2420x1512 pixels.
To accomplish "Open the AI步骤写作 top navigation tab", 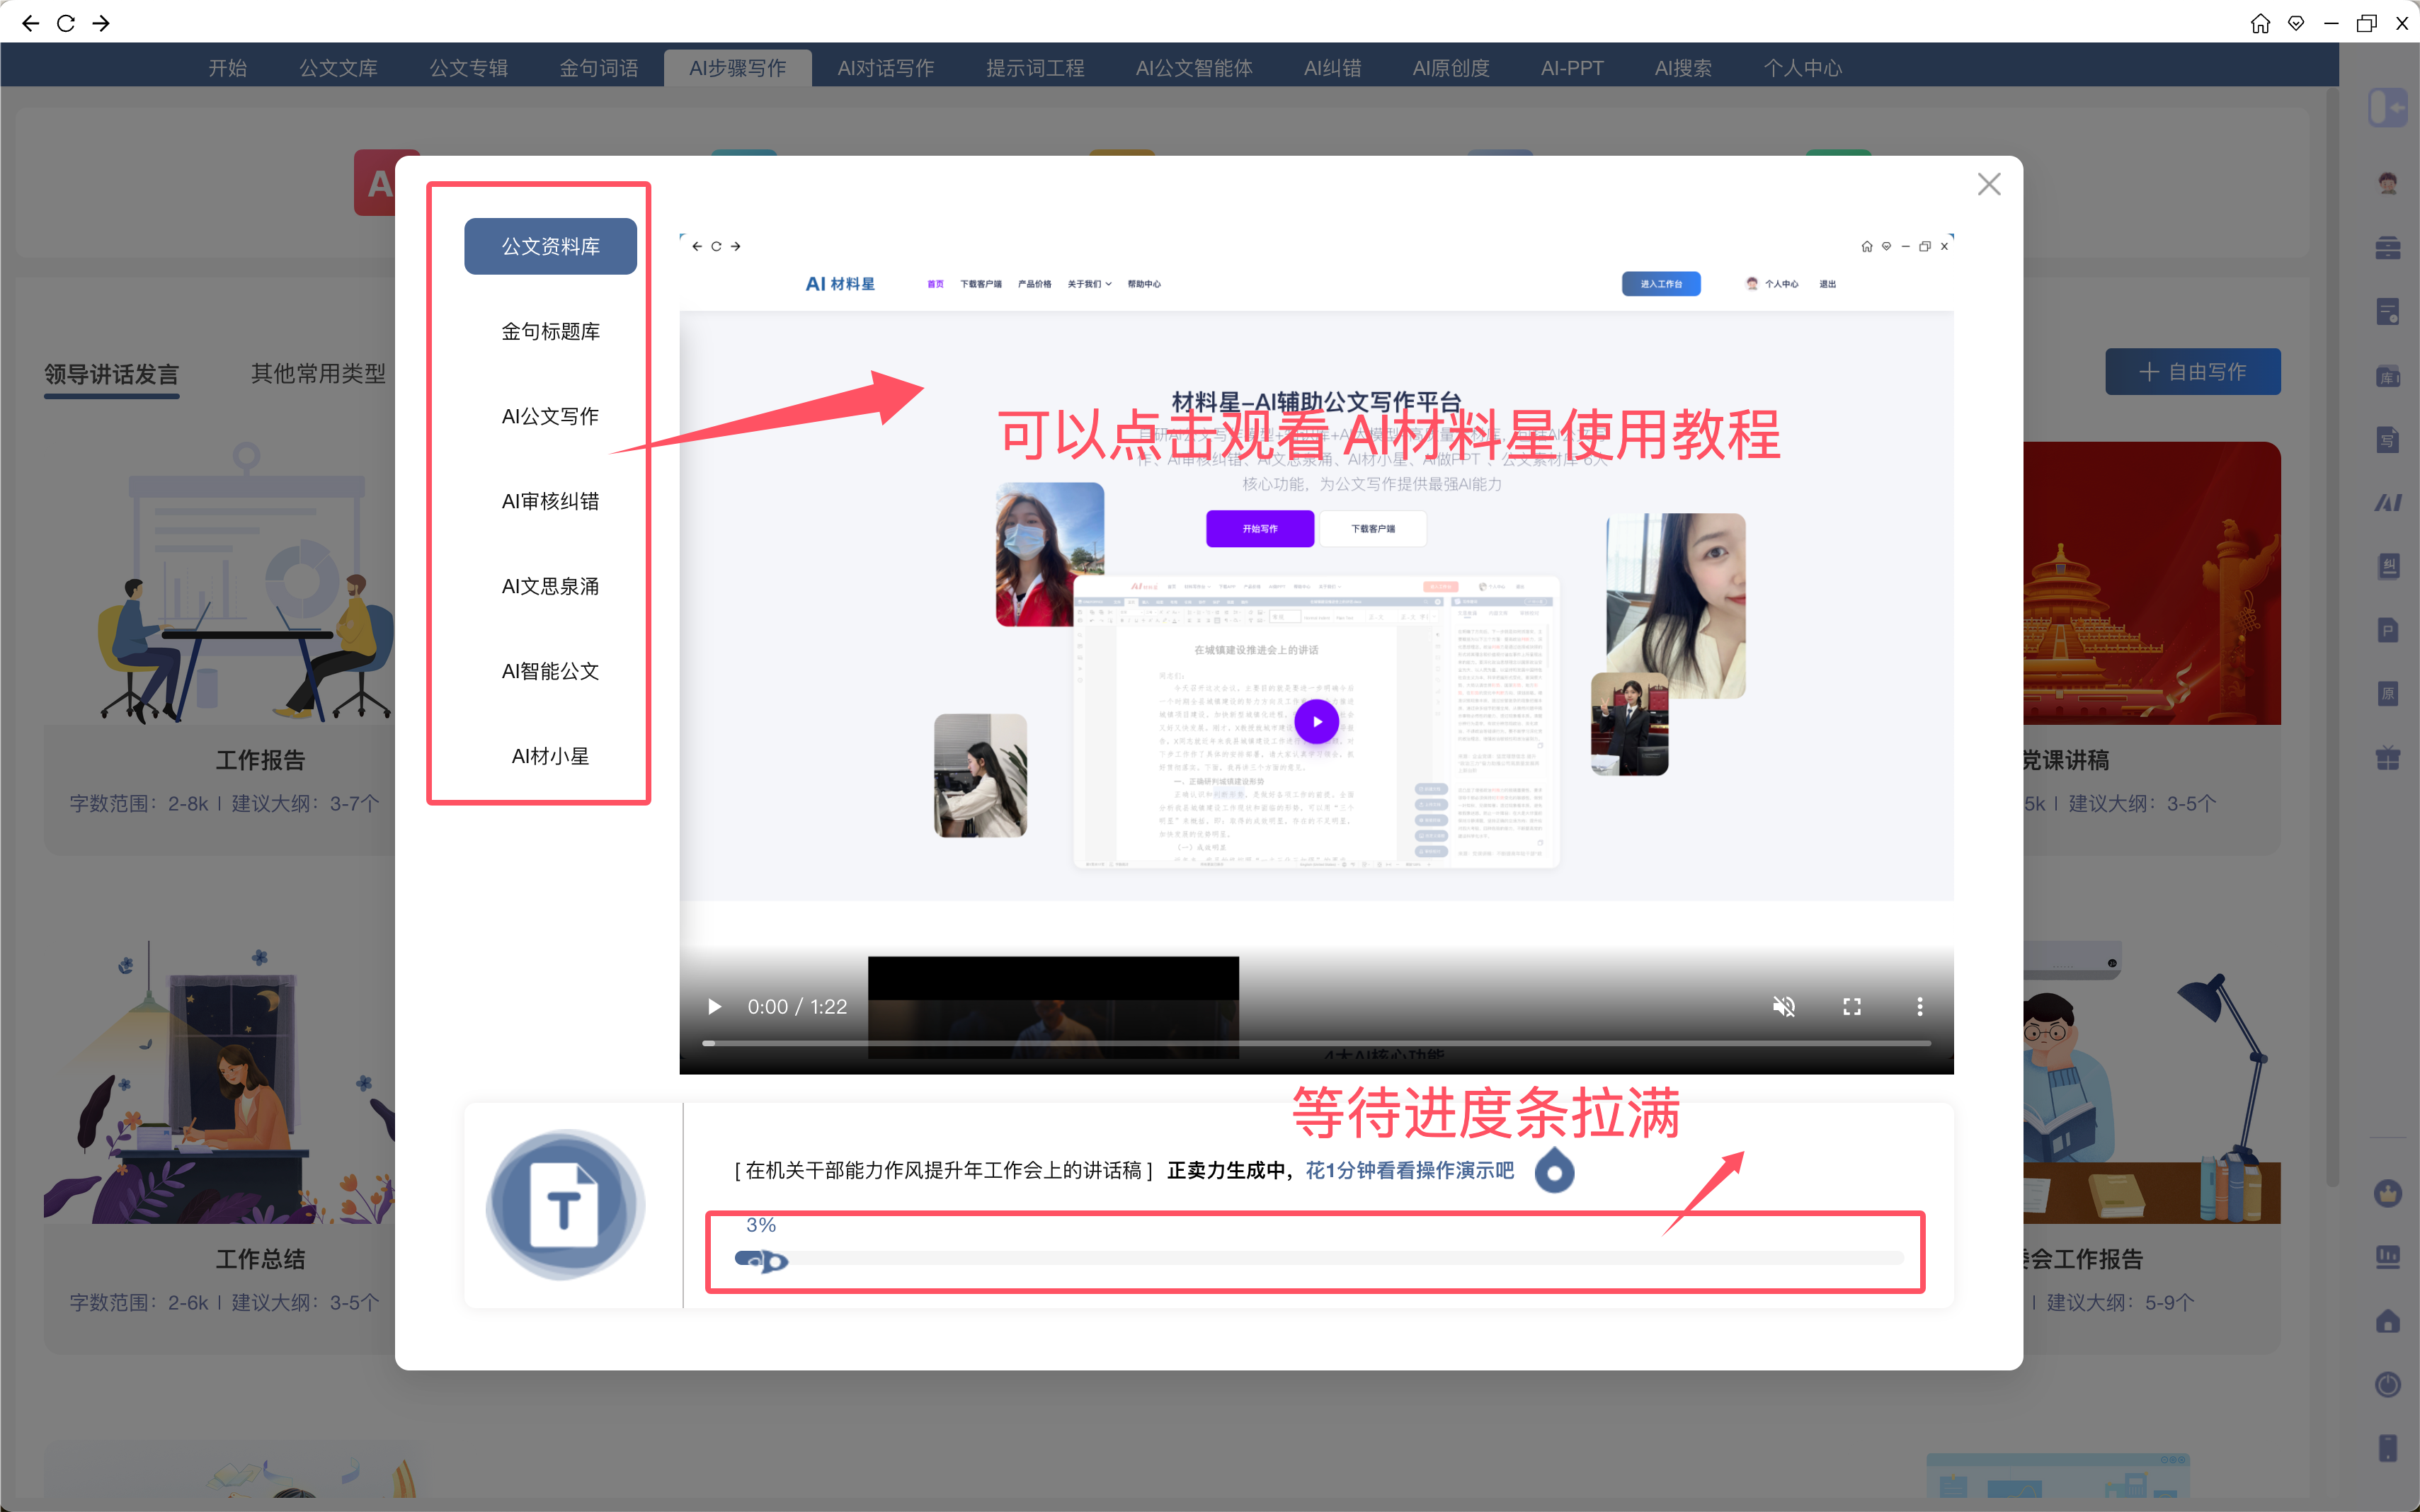I will click(x=737, y=68).
